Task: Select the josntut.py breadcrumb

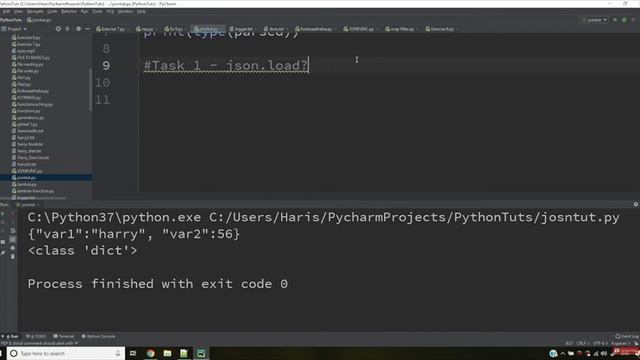Action: pyautogui.click(x=39, y=20)
